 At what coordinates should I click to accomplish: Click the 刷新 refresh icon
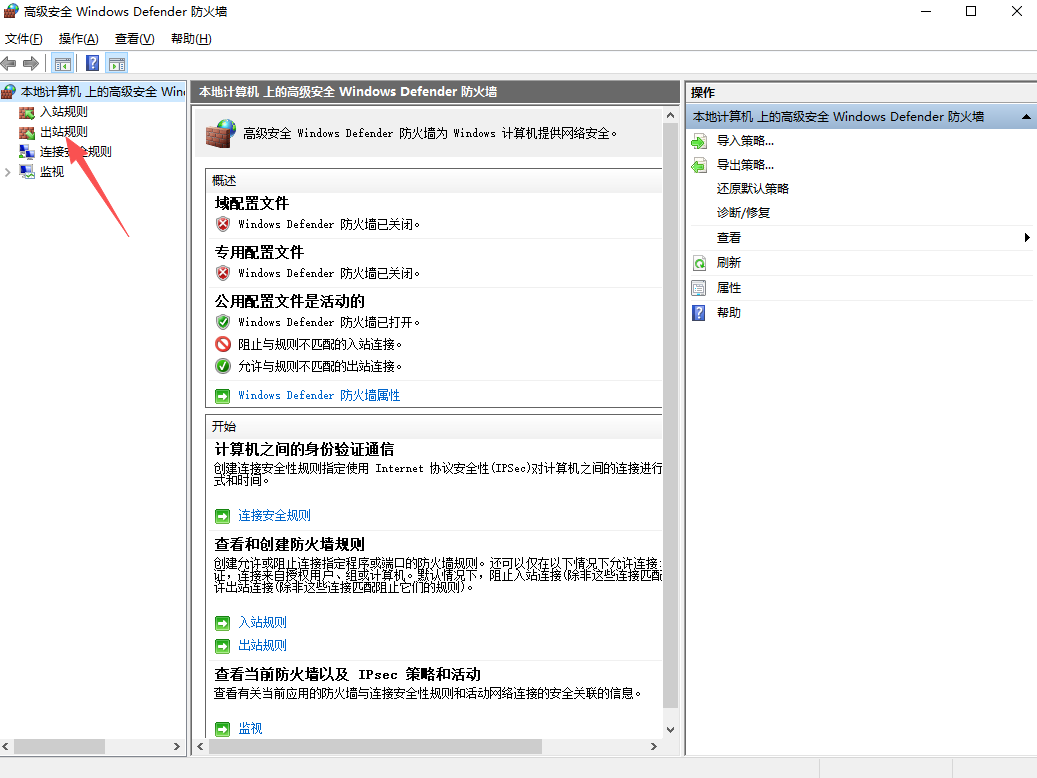coord(698,262)
